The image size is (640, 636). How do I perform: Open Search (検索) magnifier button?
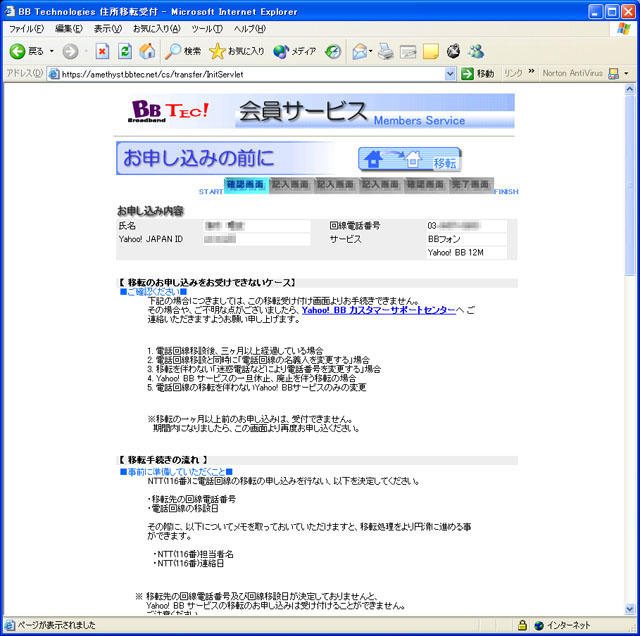(x=183, y=51)
